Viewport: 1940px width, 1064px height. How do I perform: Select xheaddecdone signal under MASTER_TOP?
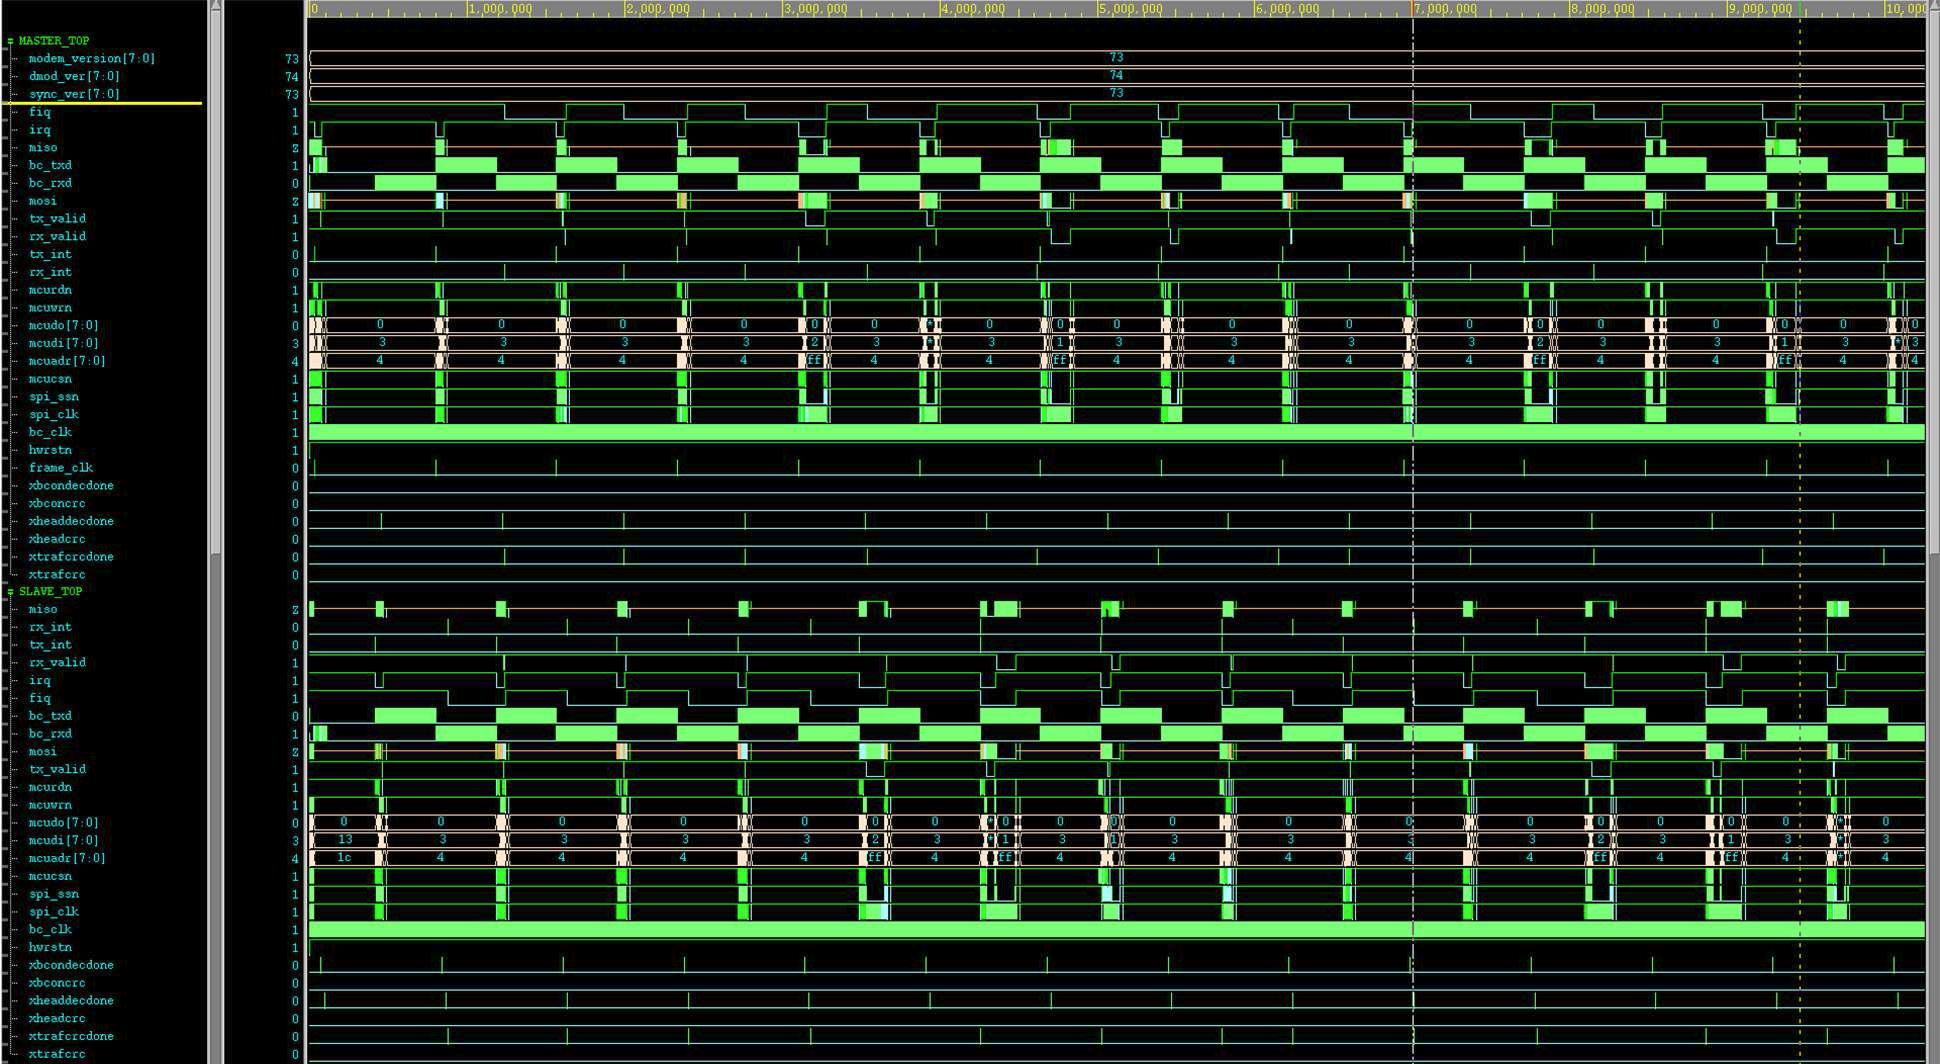[70, 522]
